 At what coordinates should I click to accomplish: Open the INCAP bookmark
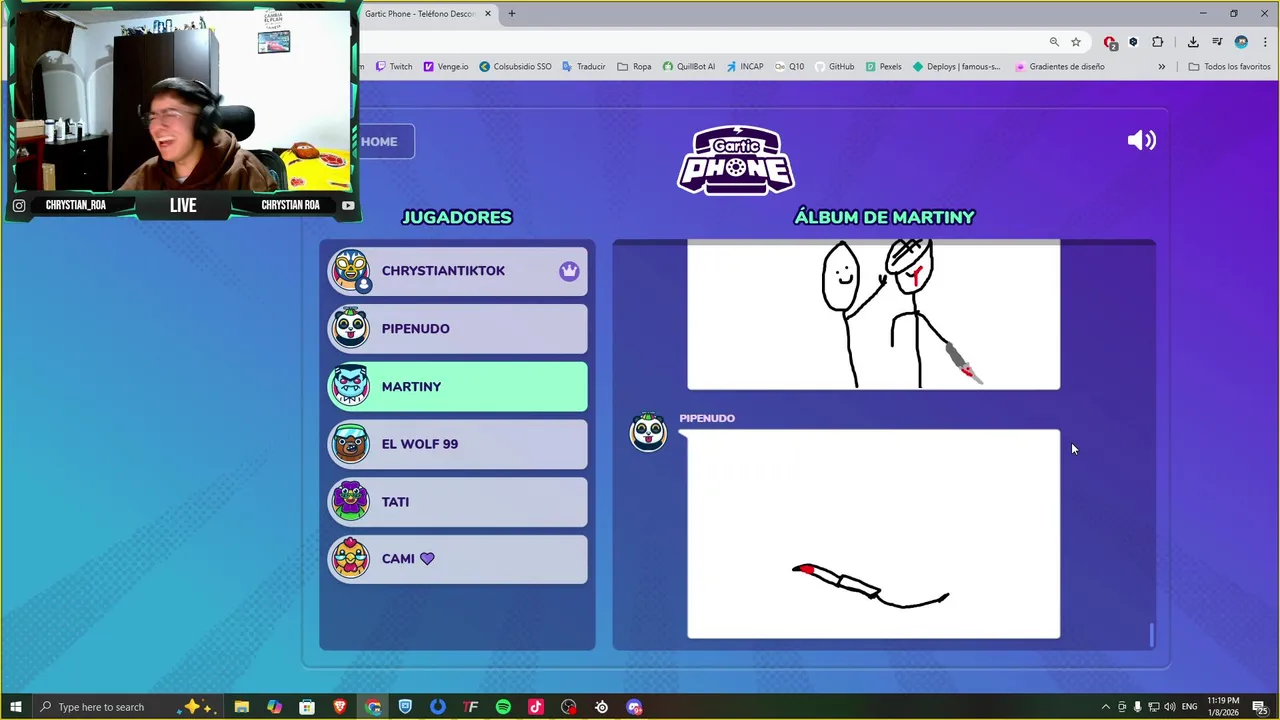click(745, 67)
